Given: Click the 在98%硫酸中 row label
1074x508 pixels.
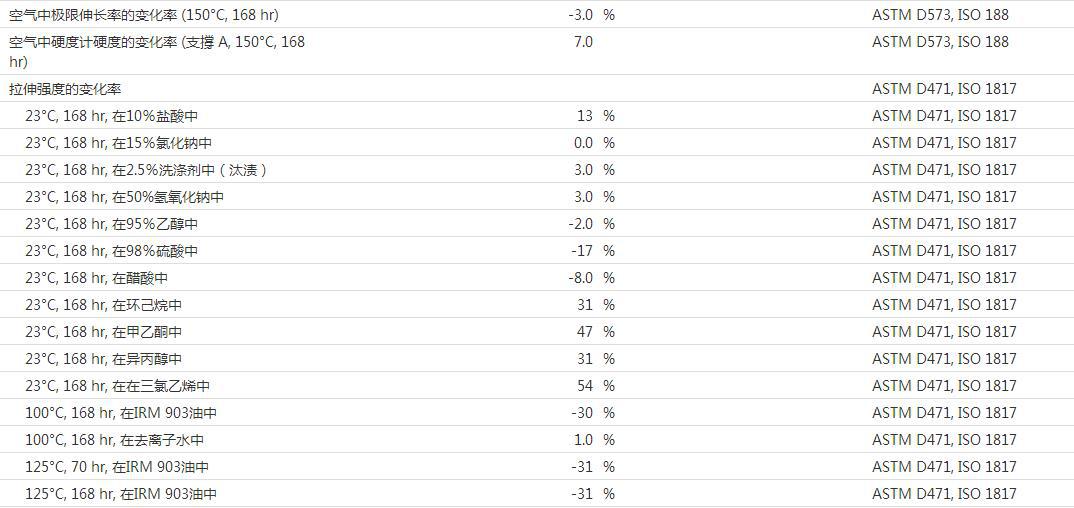Looking at the screenshot, I should tap(111, 251).
